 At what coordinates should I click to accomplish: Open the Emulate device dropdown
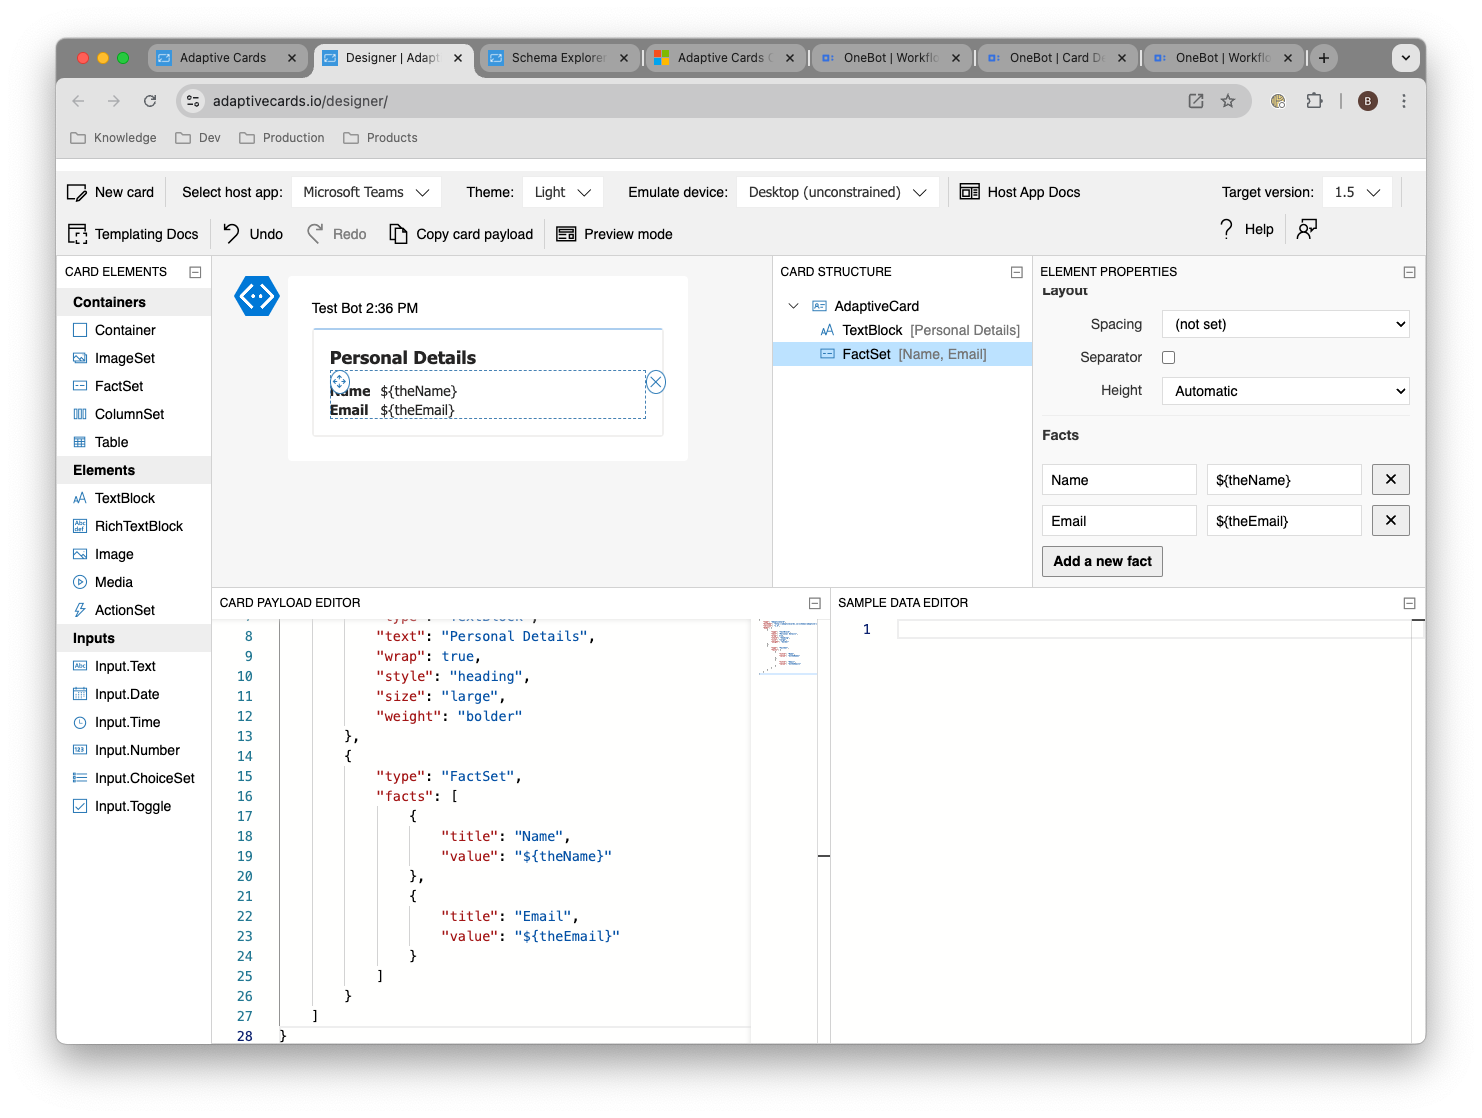(x=838, y=192)
